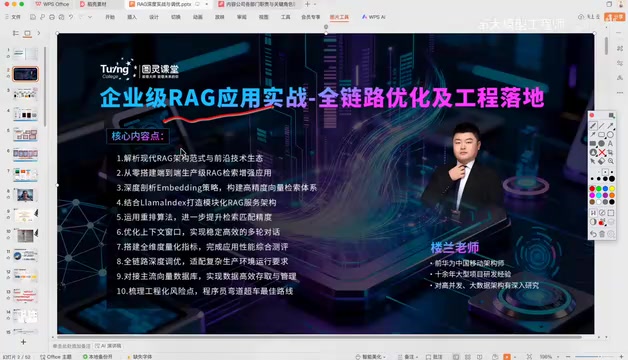Open the quick access toolbar dropdown arrow

tap(90, 17)
